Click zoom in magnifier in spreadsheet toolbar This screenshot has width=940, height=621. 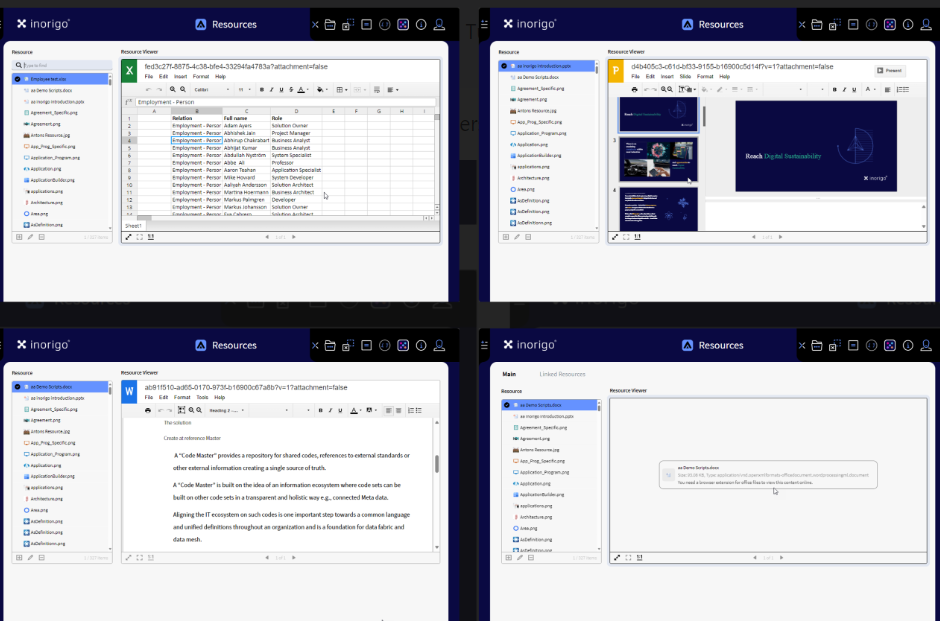click(x=171, y=89)
